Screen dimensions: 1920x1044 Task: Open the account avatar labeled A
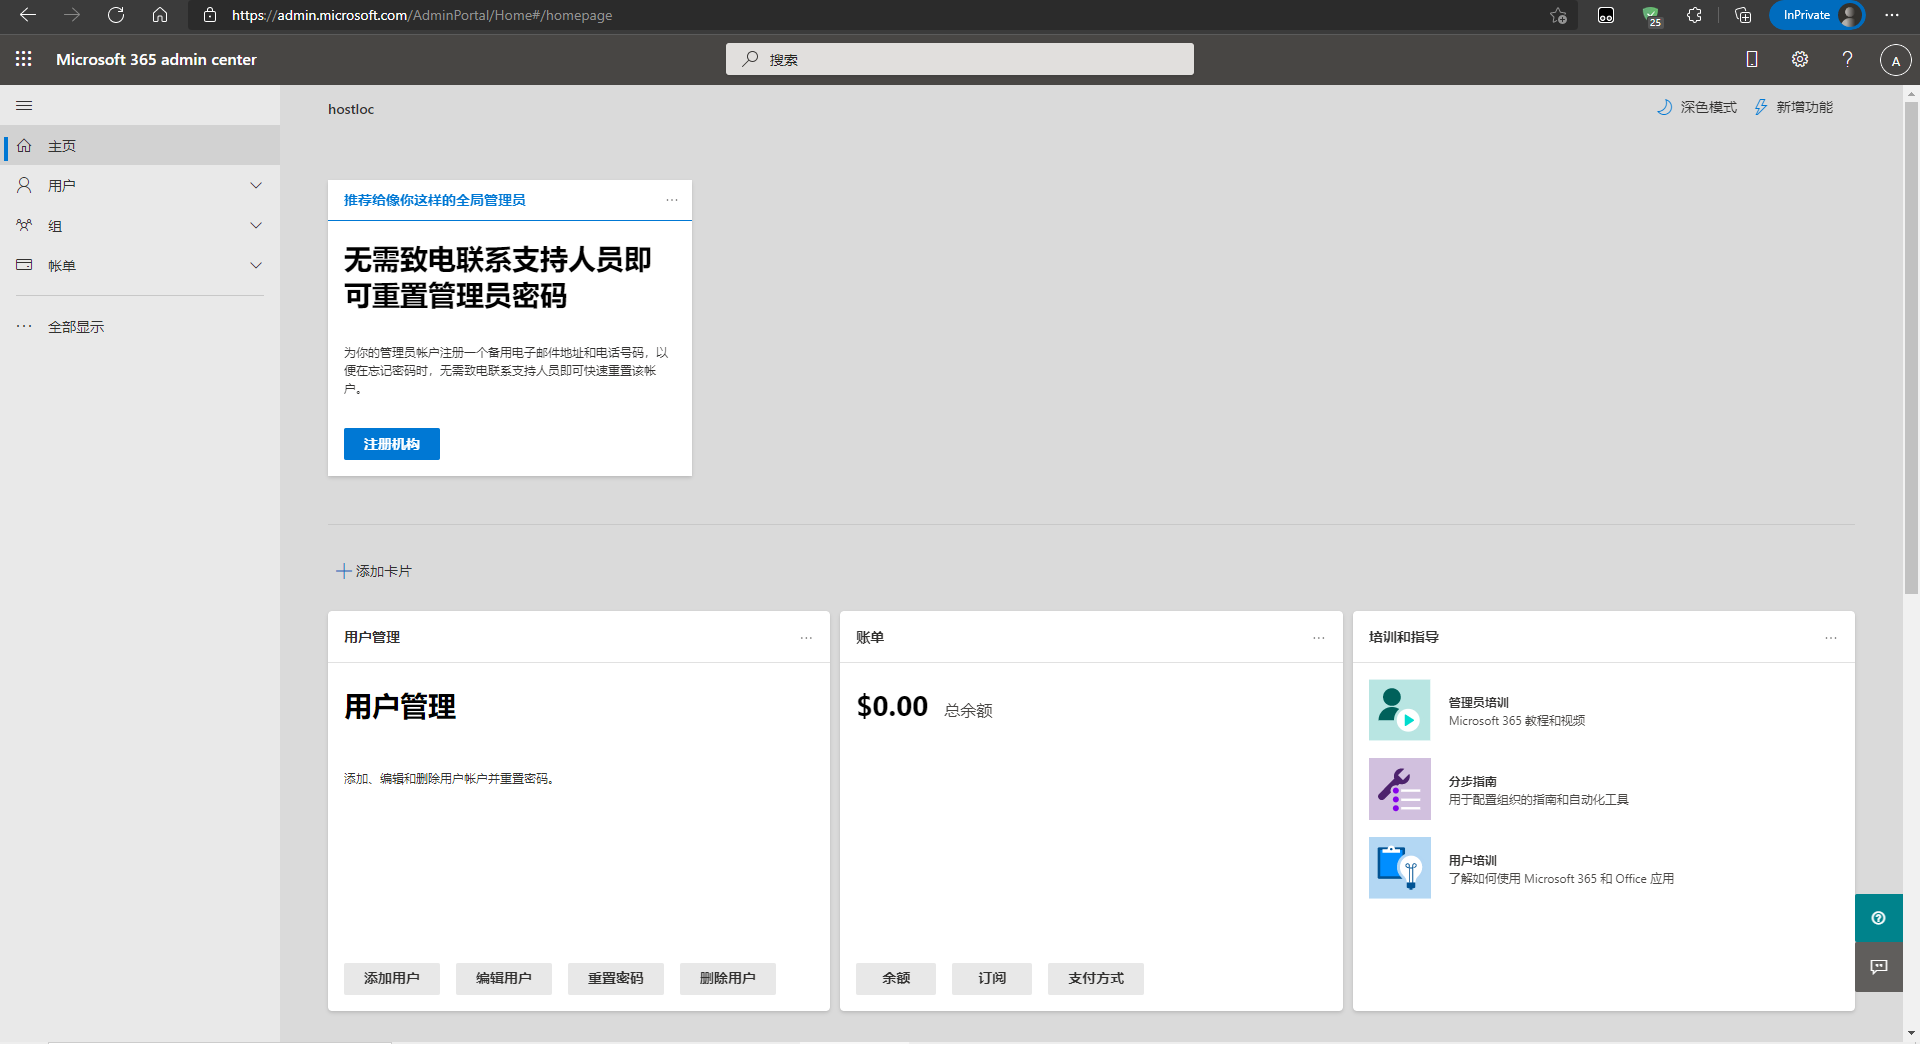[1895, 60]
